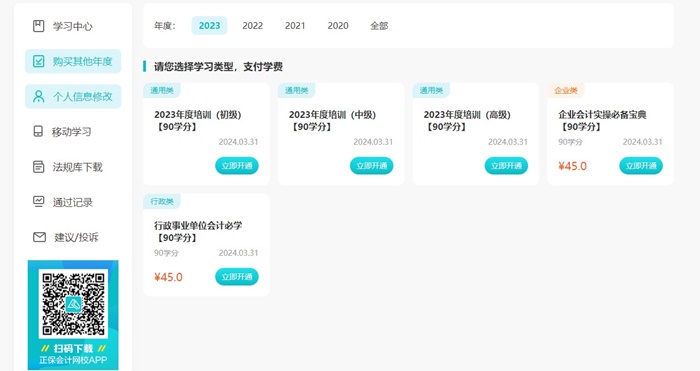700x371 pixels.
Task: Go to 购买其他年度 menu item
Action: pyautogui.click(x=73, y=61)
